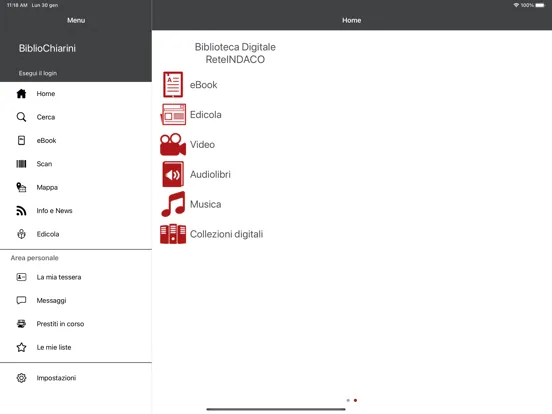This screenshot has width=552, height=414.
Task: Open the Impostazioni gear icon
Action: [21, 378]
